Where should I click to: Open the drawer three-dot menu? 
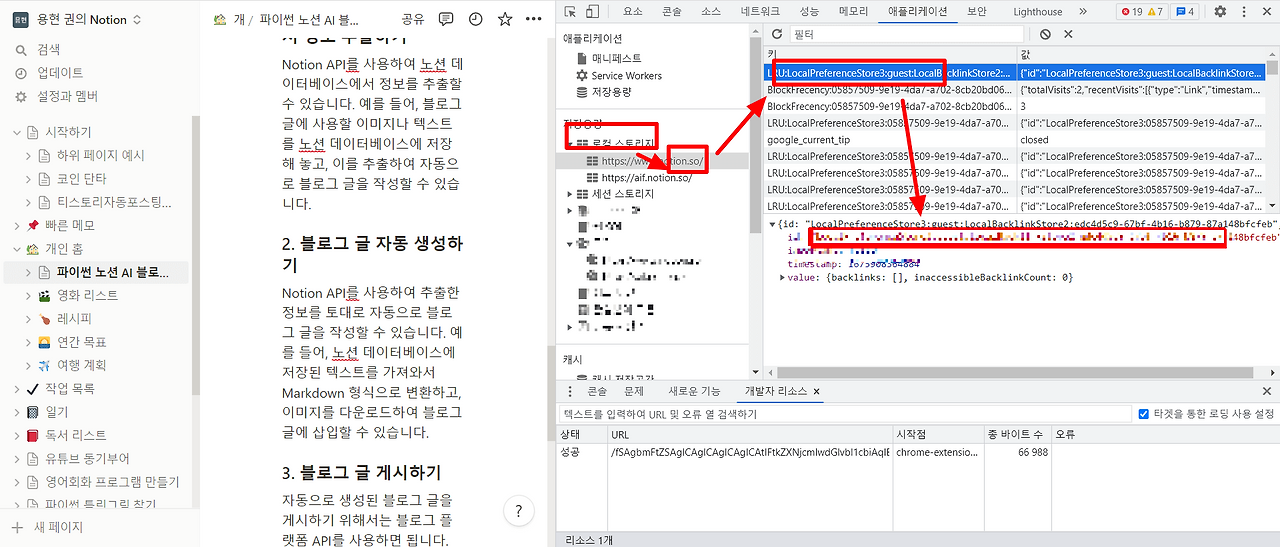(x=570, y=392)
